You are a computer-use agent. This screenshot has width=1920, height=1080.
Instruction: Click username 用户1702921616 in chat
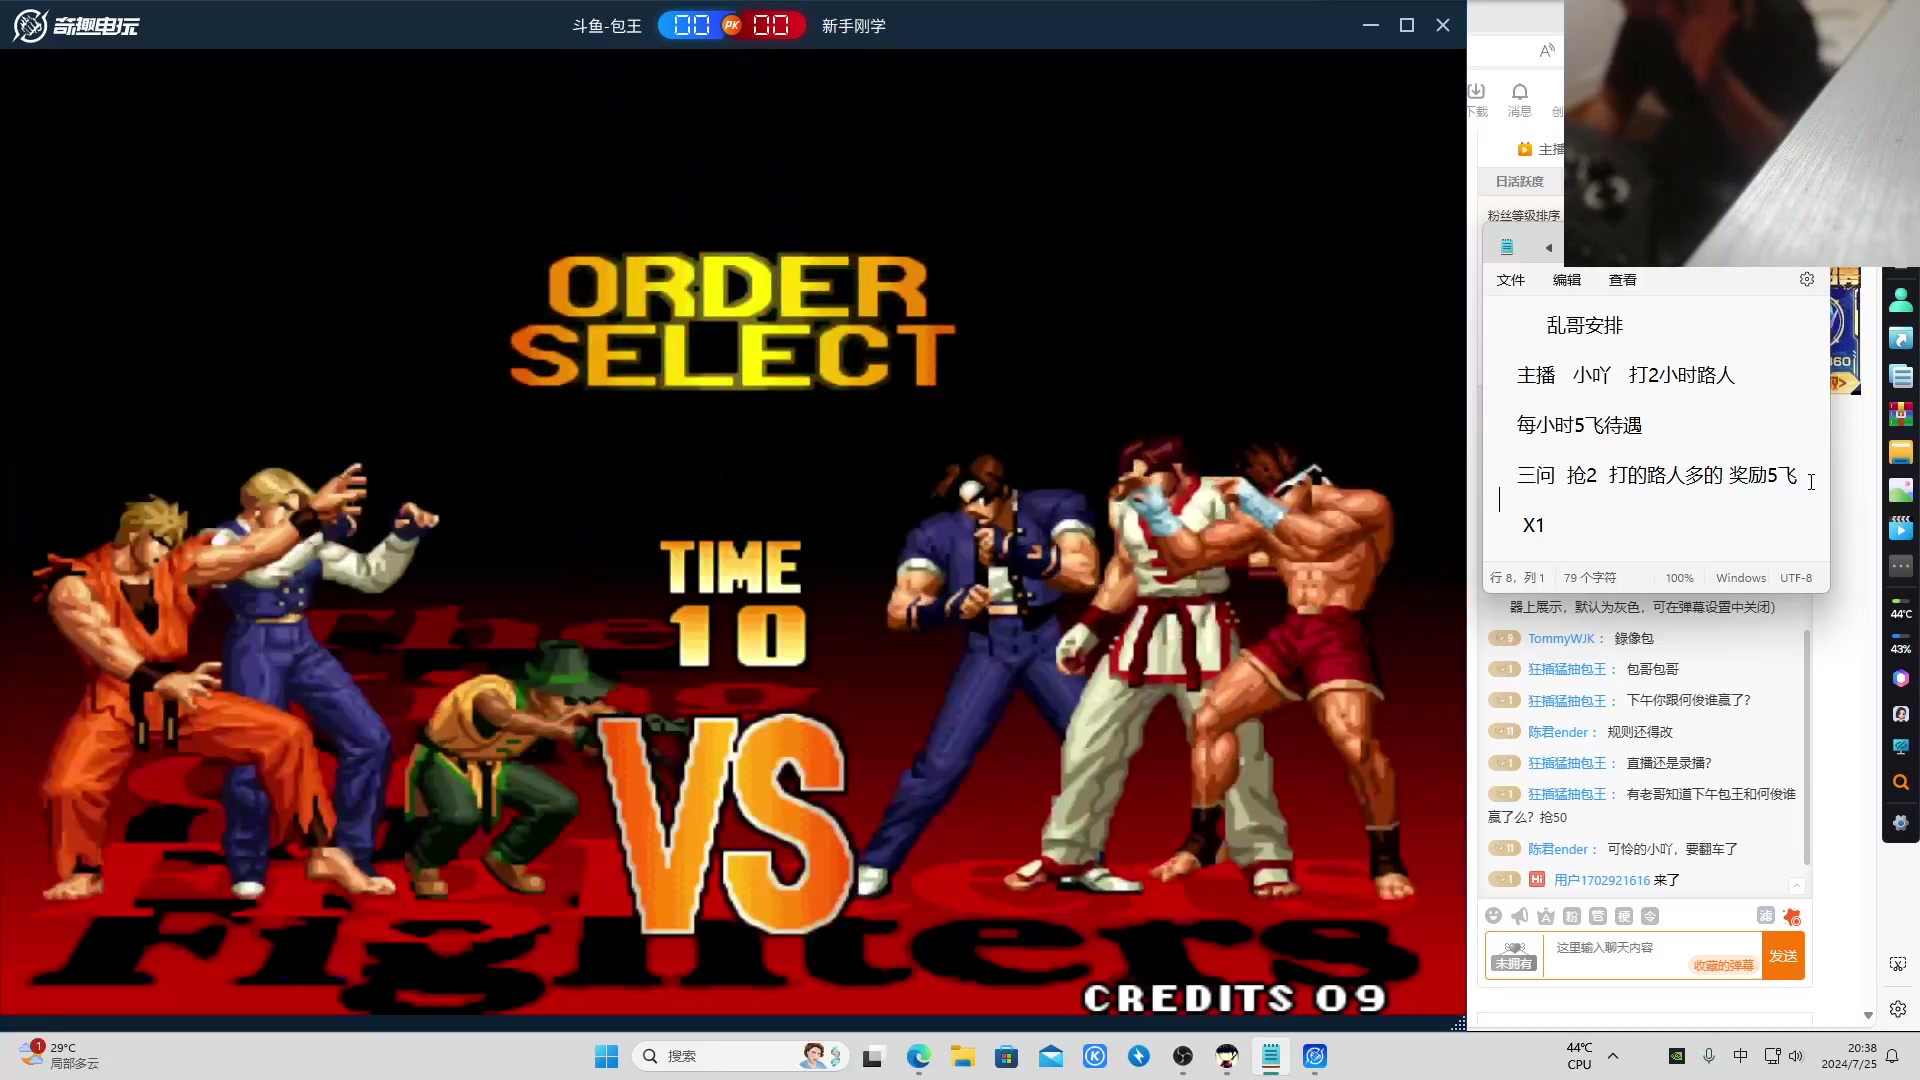[1601, 880]
